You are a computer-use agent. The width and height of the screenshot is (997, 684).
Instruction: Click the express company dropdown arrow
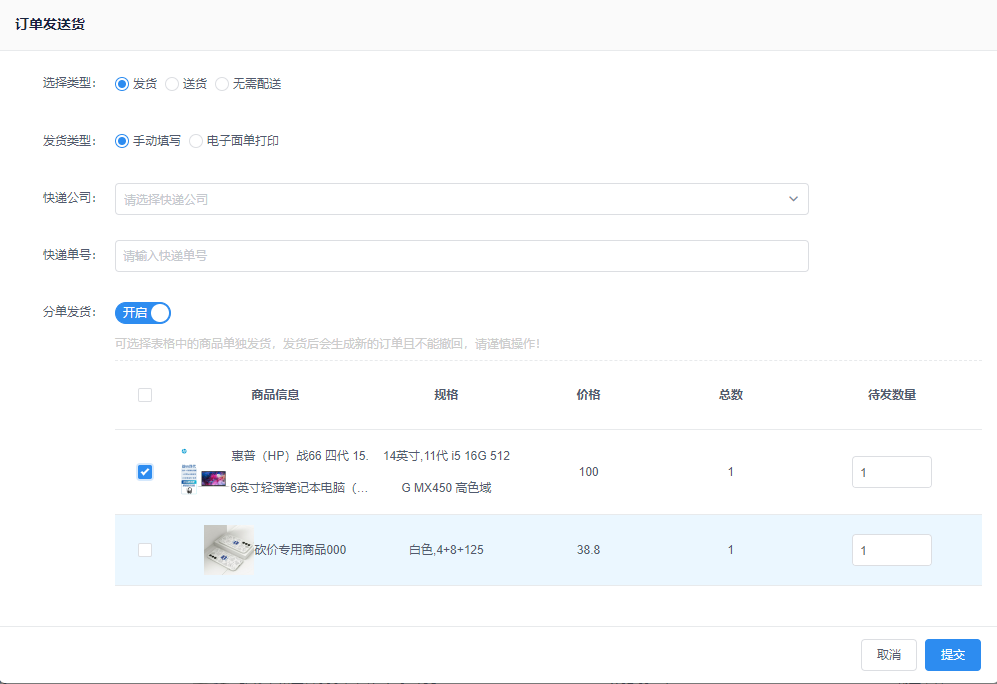[x=793, y=199]
